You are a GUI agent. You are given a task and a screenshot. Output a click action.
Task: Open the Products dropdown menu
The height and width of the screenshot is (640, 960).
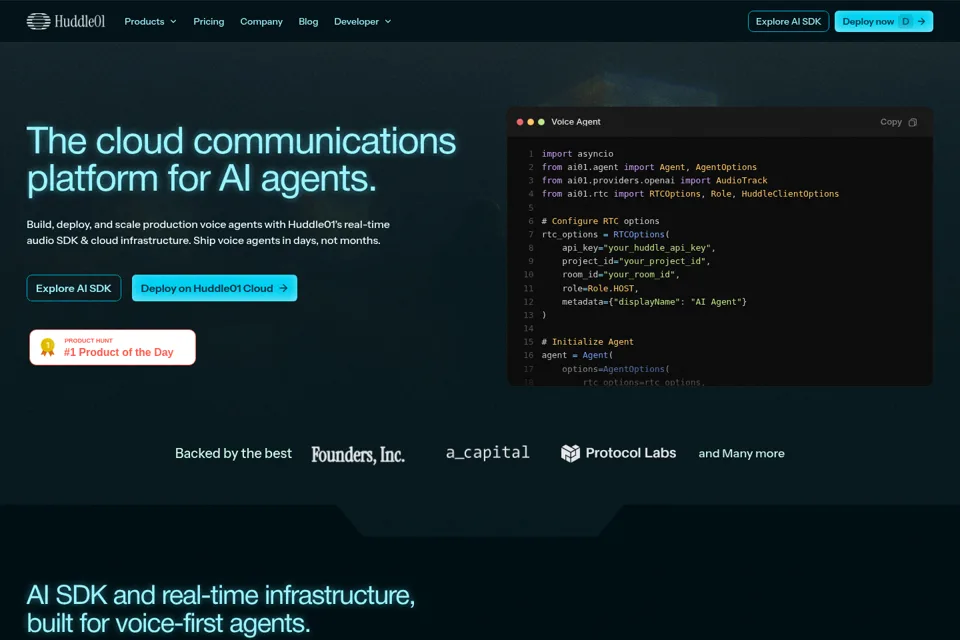coord(151,21)
